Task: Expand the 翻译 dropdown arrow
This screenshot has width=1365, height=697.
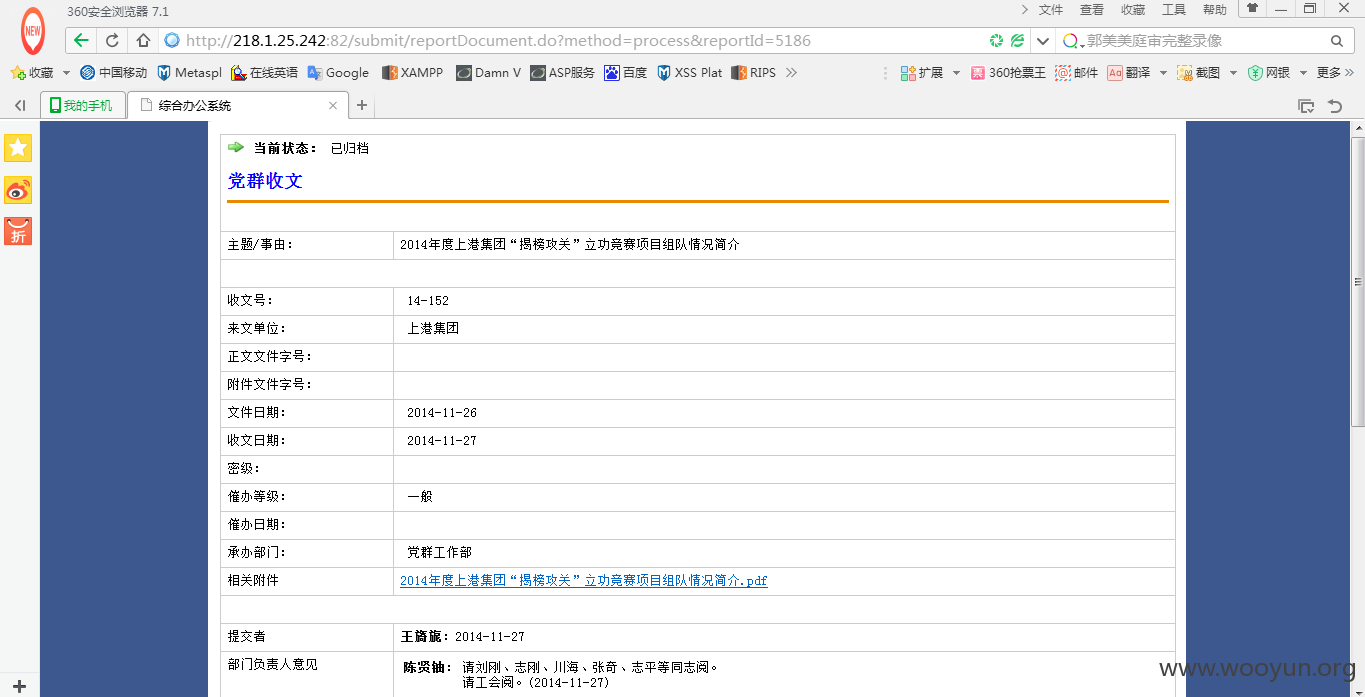Action: pyautogui.click(x=1163, y=73)
